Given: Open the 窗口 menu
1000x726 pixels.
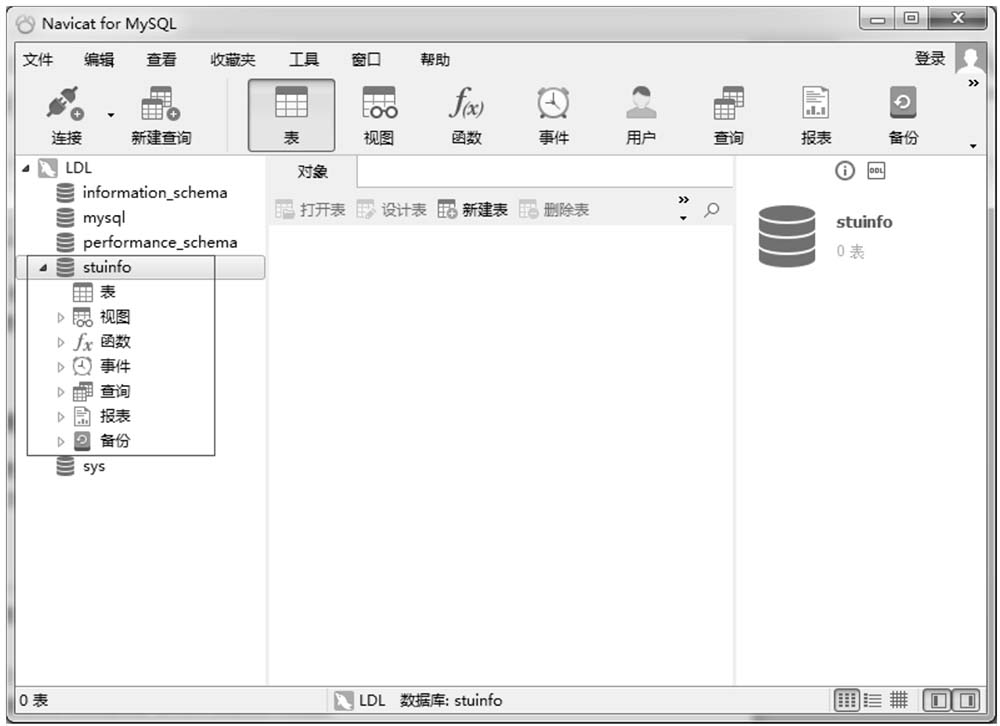Looking at the screenshot, I should pos(366,60).
